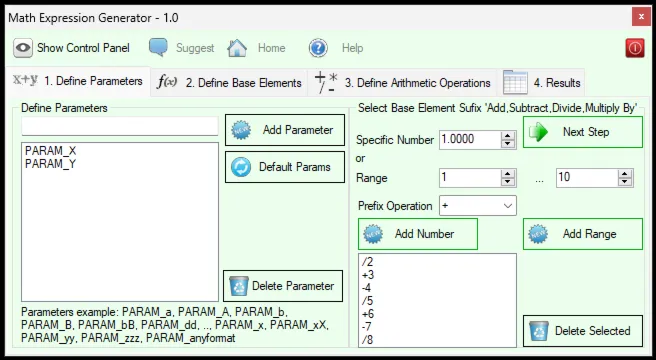Screen dimensions: 656x360
Task: Click the Suggest speech bubble icon
Action: [158, 47]
